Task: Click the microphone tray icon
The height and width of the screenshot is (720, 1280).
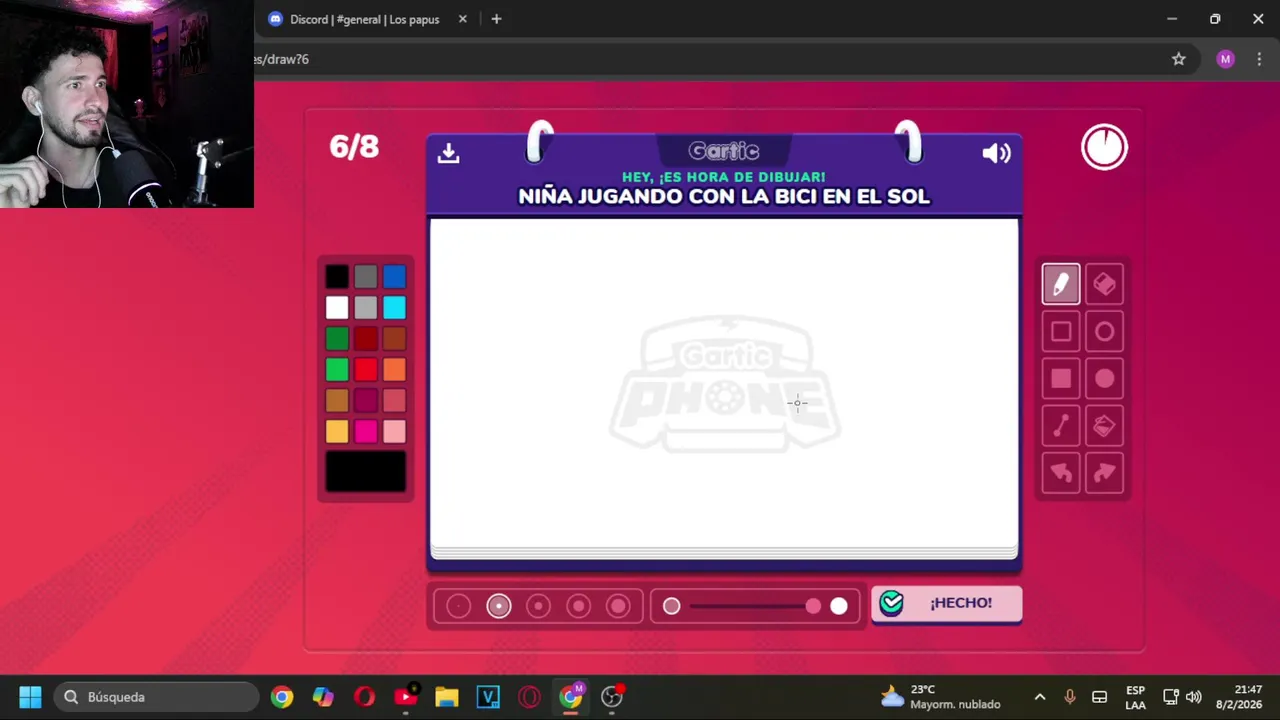Action: click(1069, 697)
